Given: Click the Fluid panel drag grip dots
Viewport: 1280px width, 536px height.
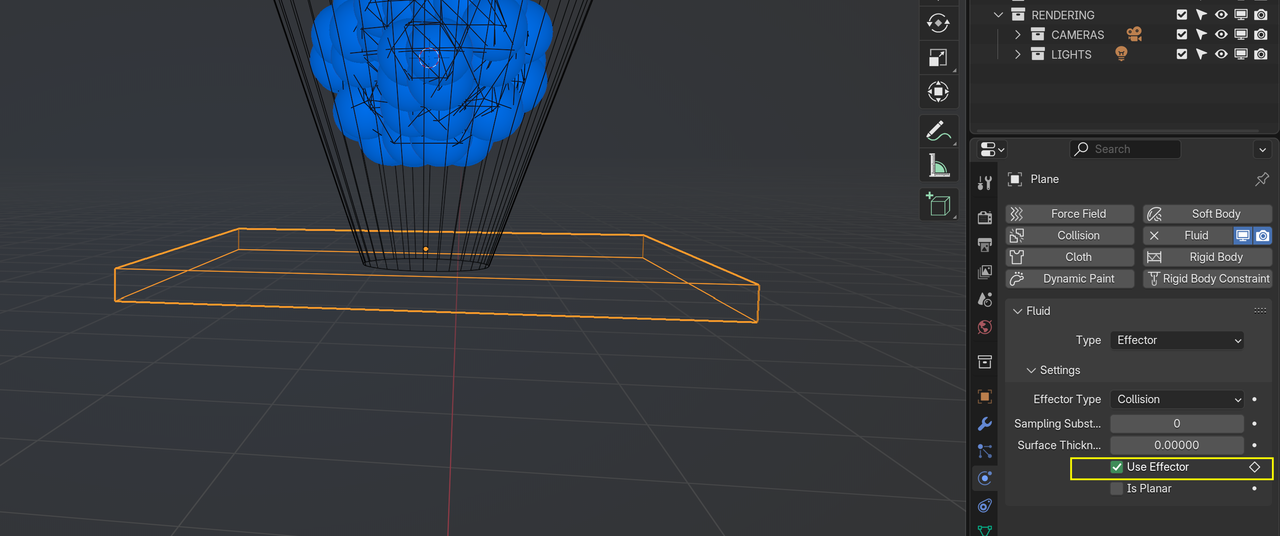Looking at the screenshot, I should [1260, 311].
